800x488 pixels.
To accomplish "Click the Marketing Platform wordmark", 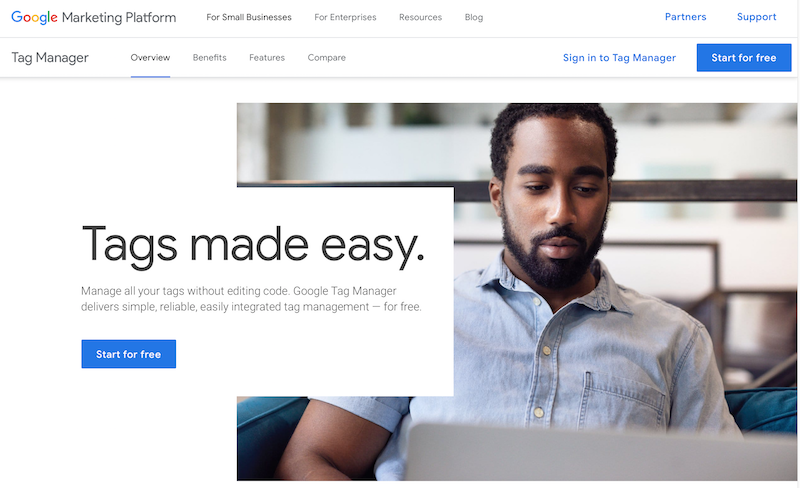I will [x=119, y=17].
